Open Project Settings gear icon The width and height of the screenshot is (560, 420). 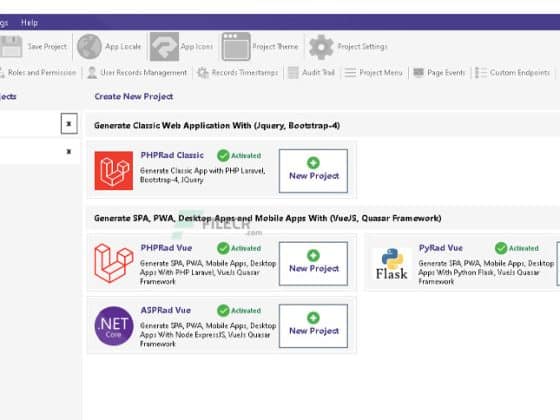[x=321, y=47]
